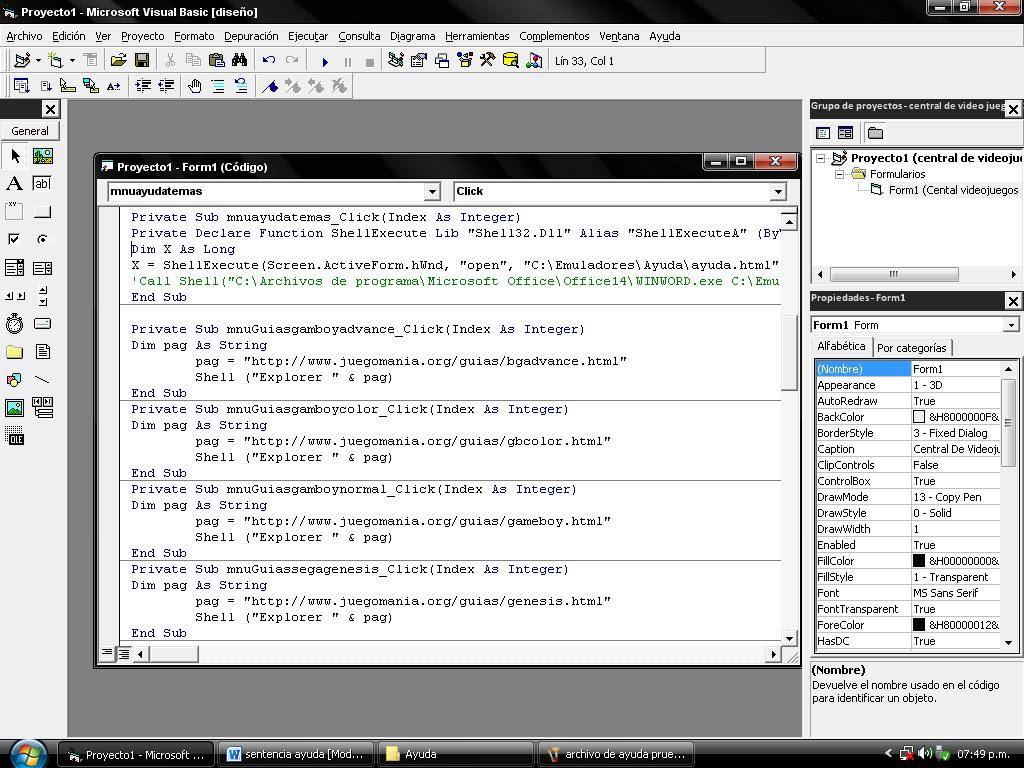Viewport: 1024px width, 768px height.
Task: Open the Depuración menu
Action: point(251,37)
